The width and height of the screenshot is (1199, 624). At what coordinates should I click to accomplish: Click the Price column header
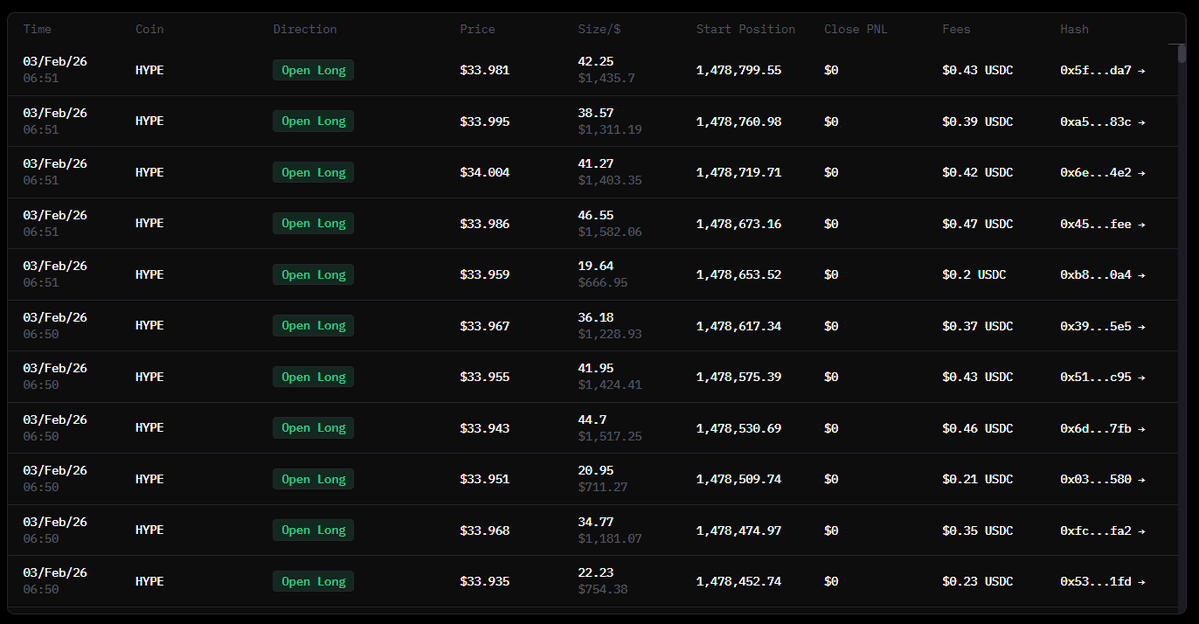(x=477, y=30)
